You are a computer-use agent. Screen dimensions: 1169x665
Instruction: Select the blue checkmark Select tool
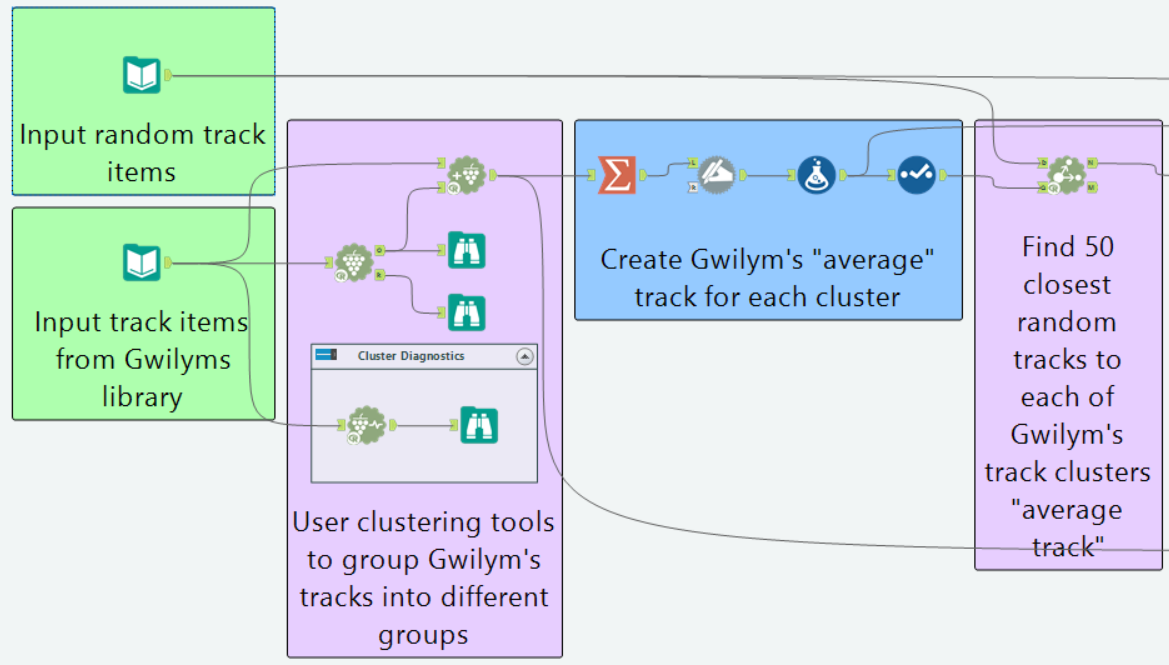(915, 177)
